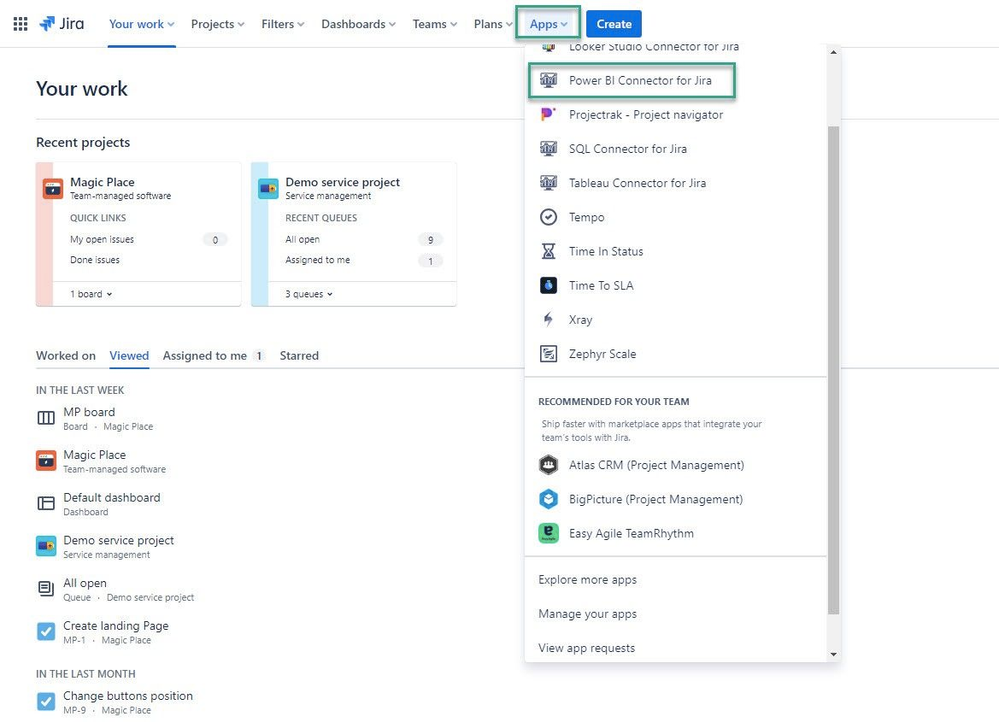Click the Apps menu scroll down arrow
This screenshot has width=999, height=722.
[x=833, y=654]
